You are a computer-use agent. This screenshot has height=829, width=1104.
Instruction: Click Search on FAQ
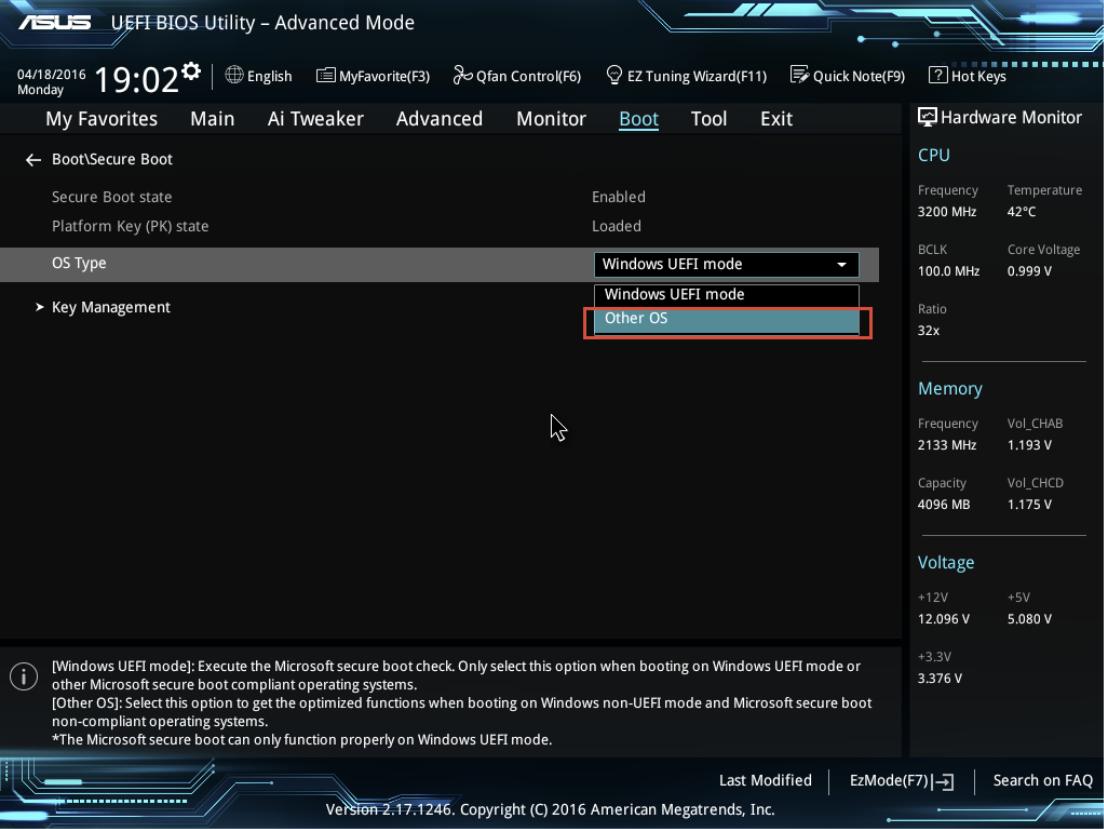coord(1043,780)
